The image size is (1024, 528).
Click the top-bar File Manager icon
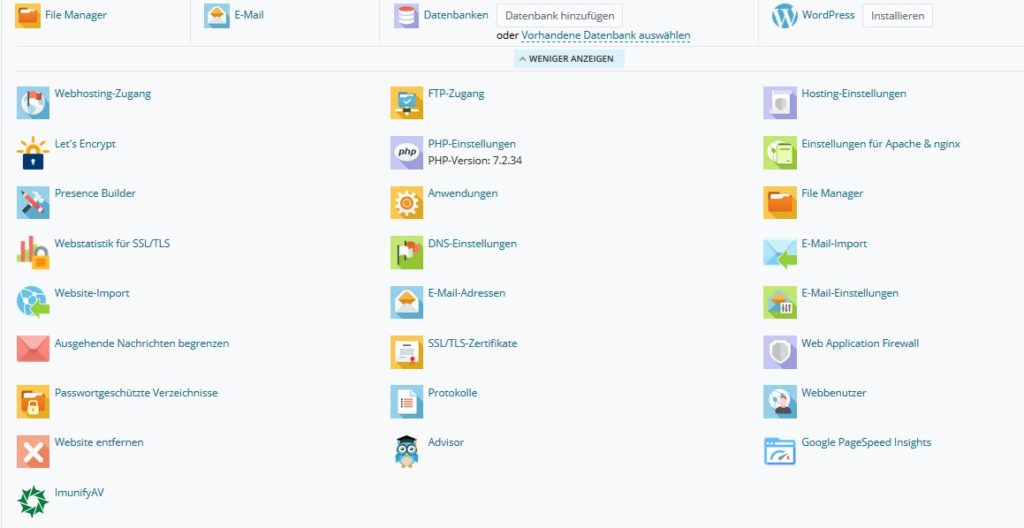(27, 15)
